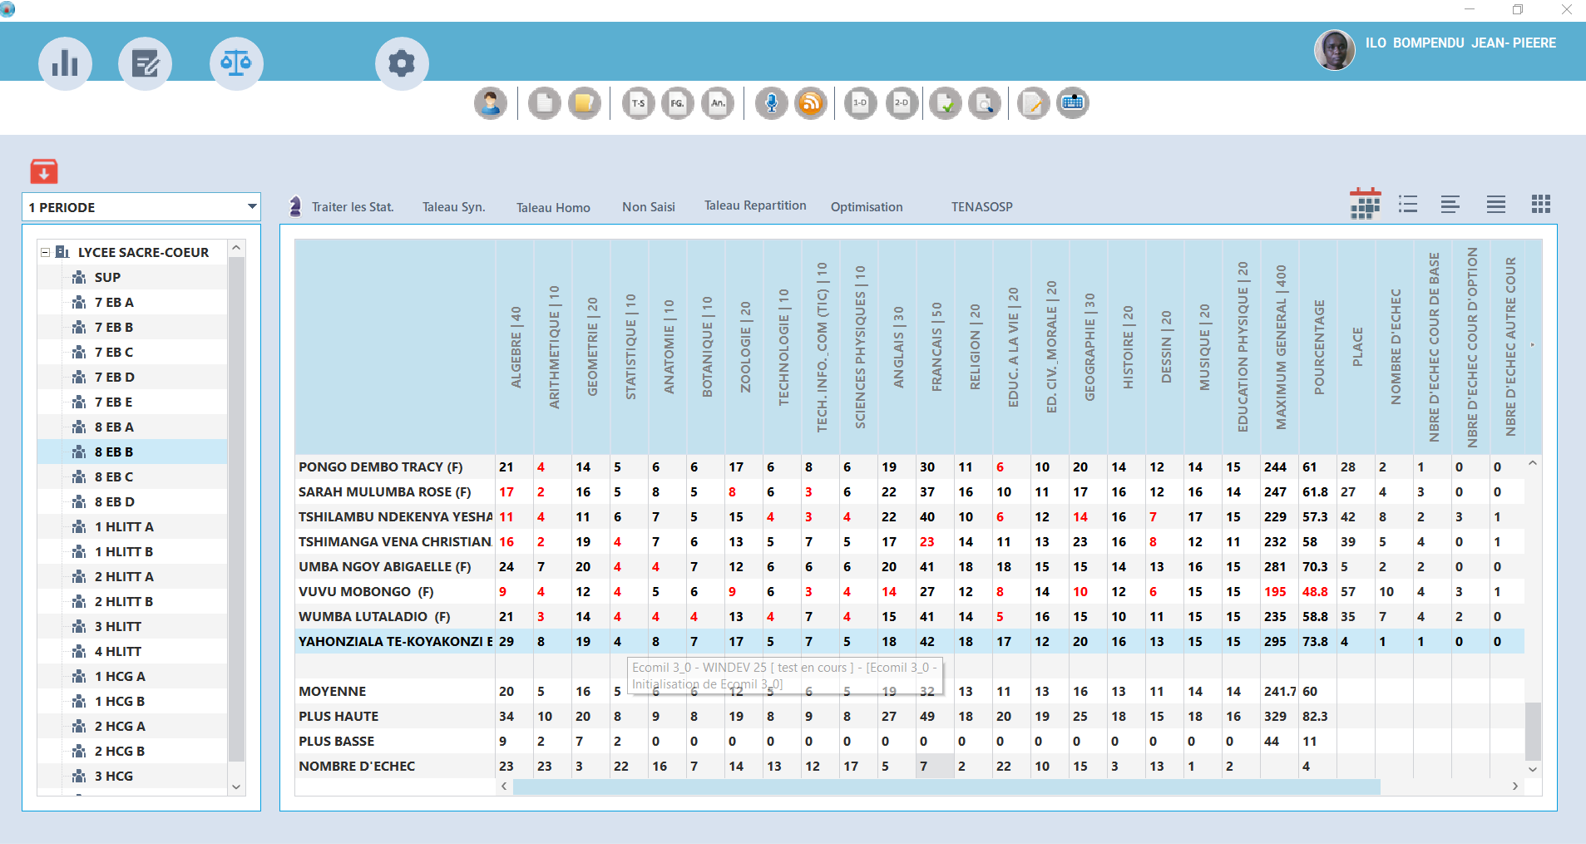
Task: Select row VUVU MOBONGO (F)
Action: click(x=908, y=592)
